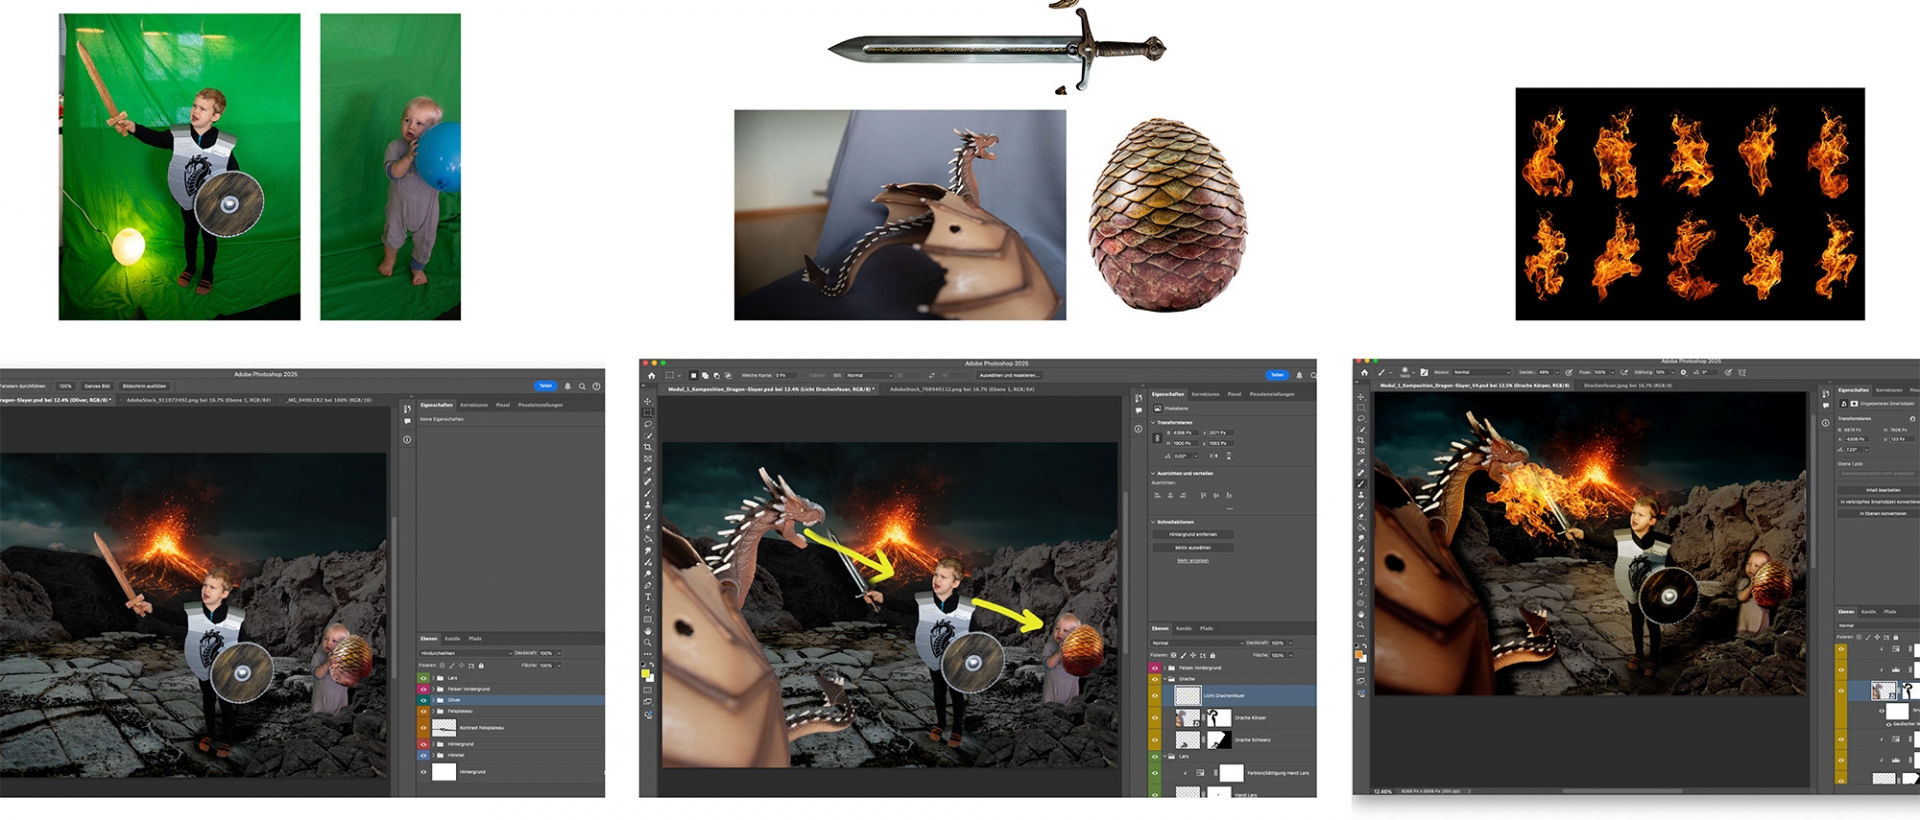Image resolution: width=1920 pixels, height=820 pixels.
Task: Switch to the Drachenfeuer.jpeg document tab
Action: [1627, 385]
